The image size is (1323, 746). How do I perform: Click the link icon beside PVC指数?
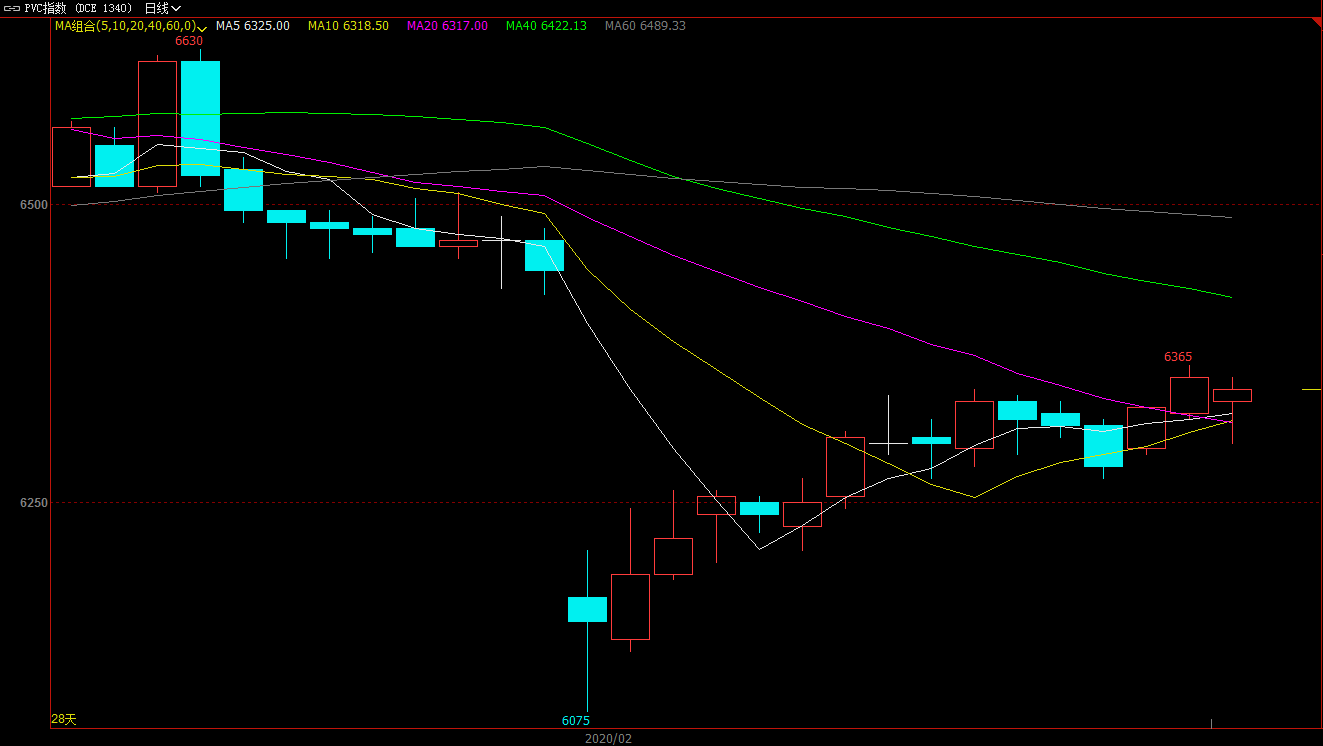click(12, 8)
